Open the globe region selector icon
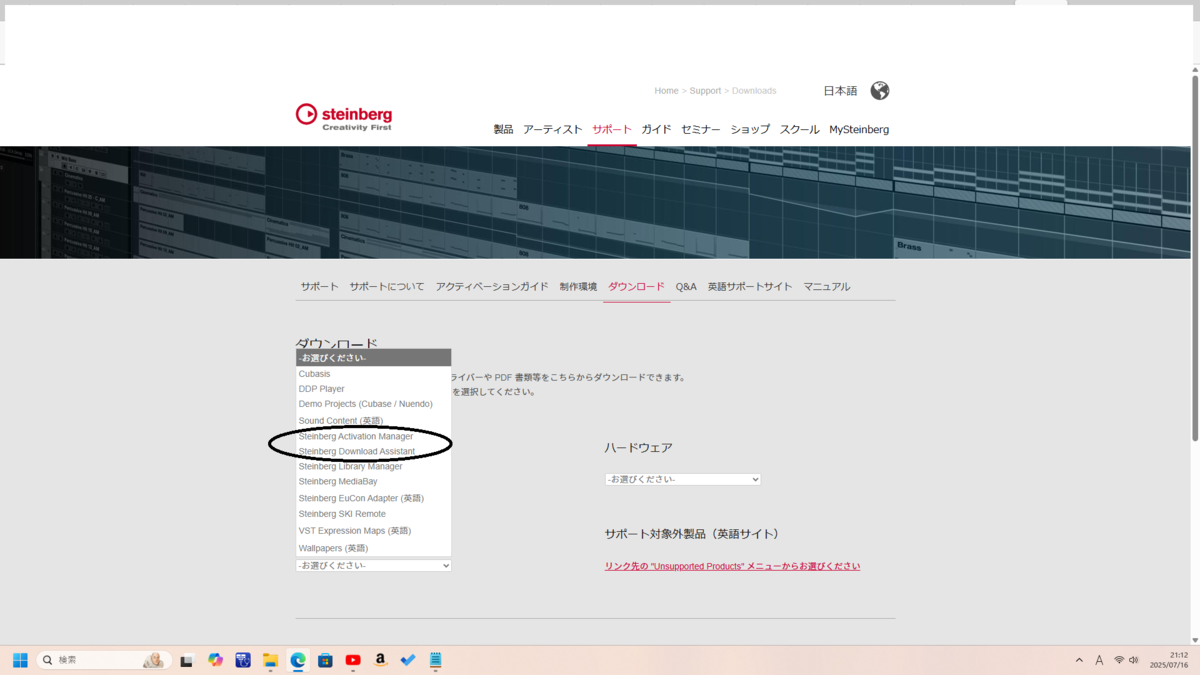The height and width of the screenshot is (675, 1200). click(880, 91)
